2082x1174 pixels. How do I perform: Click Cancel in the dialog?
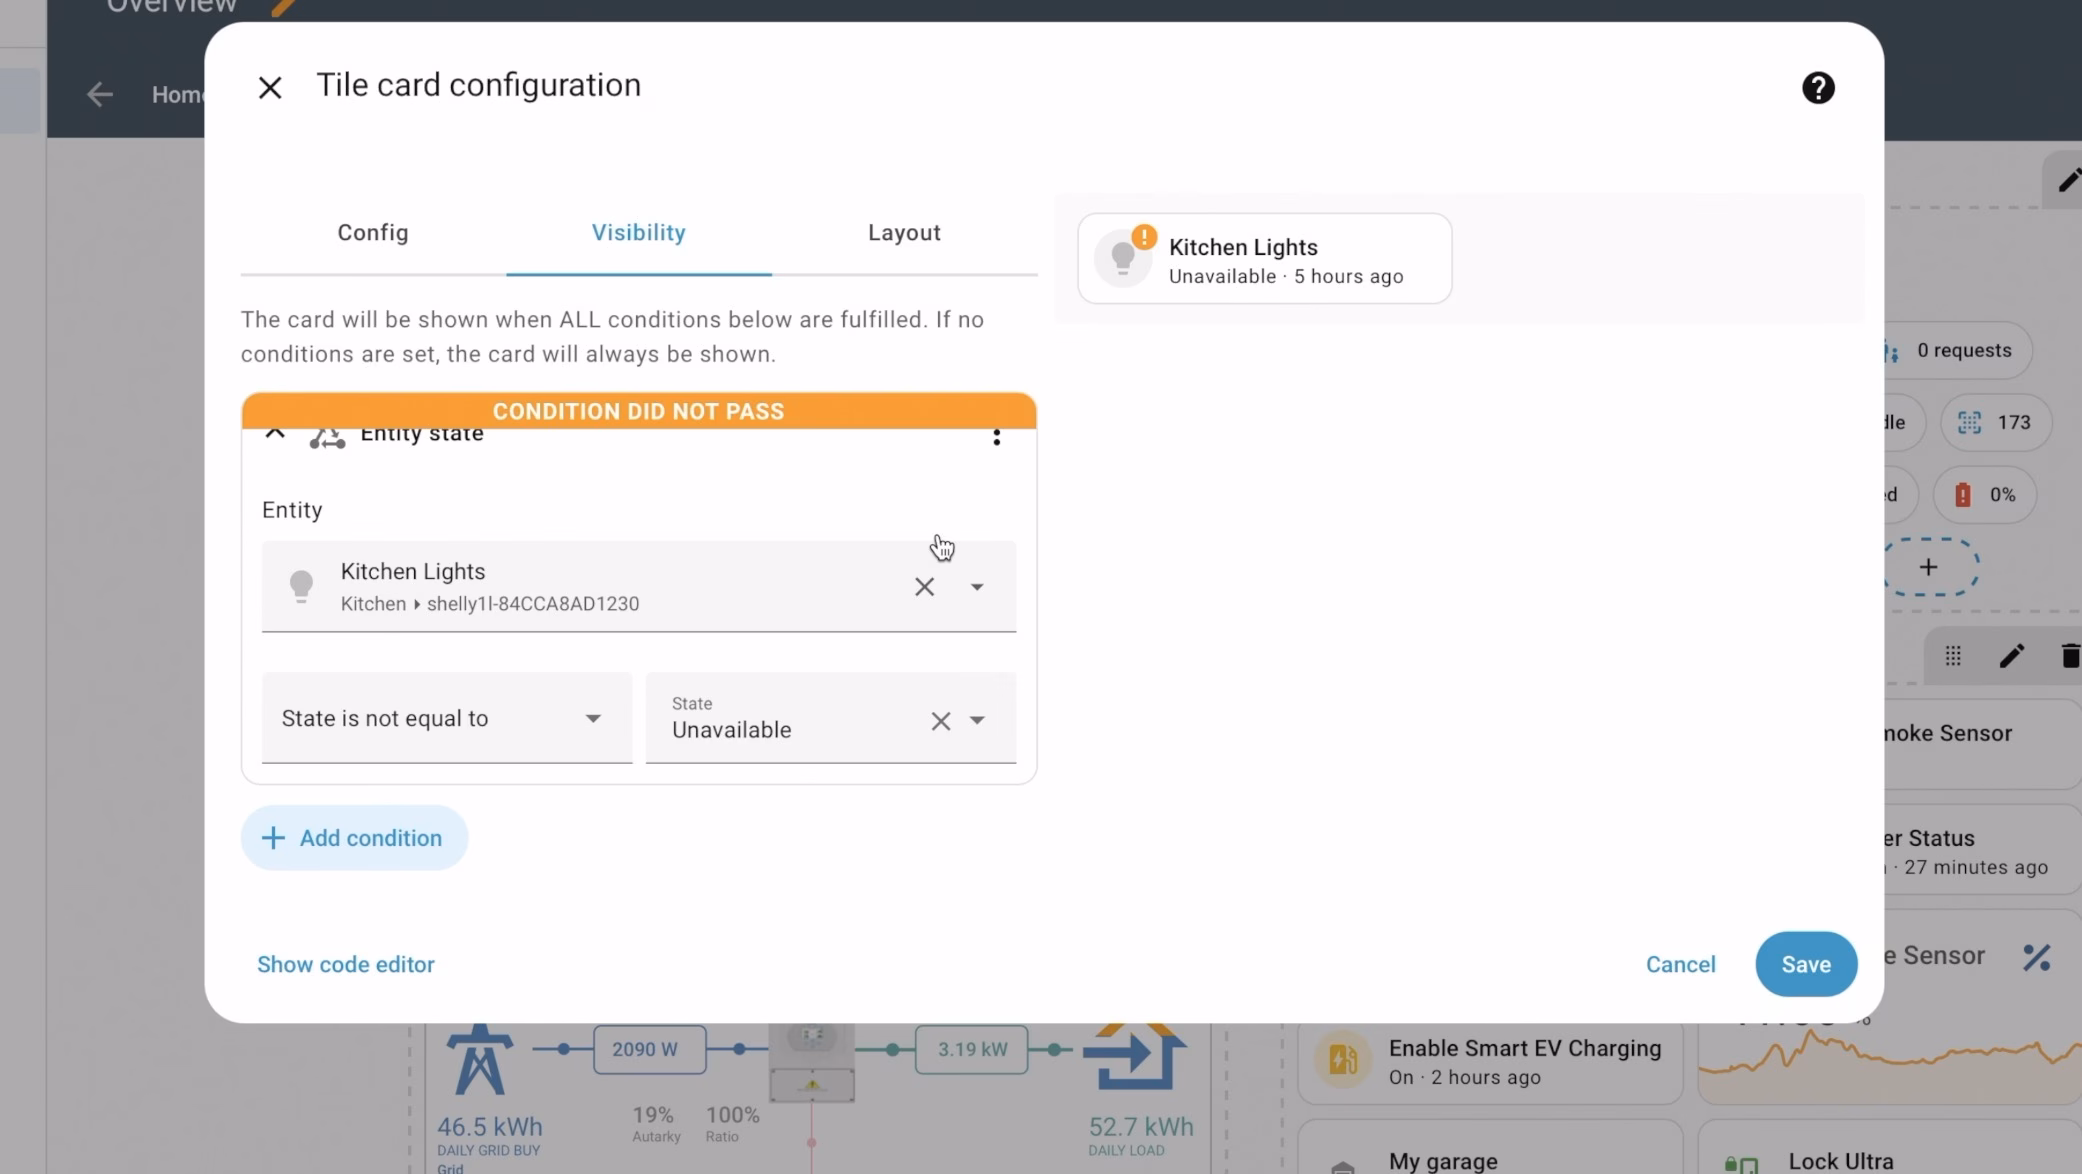point(1680,964)
